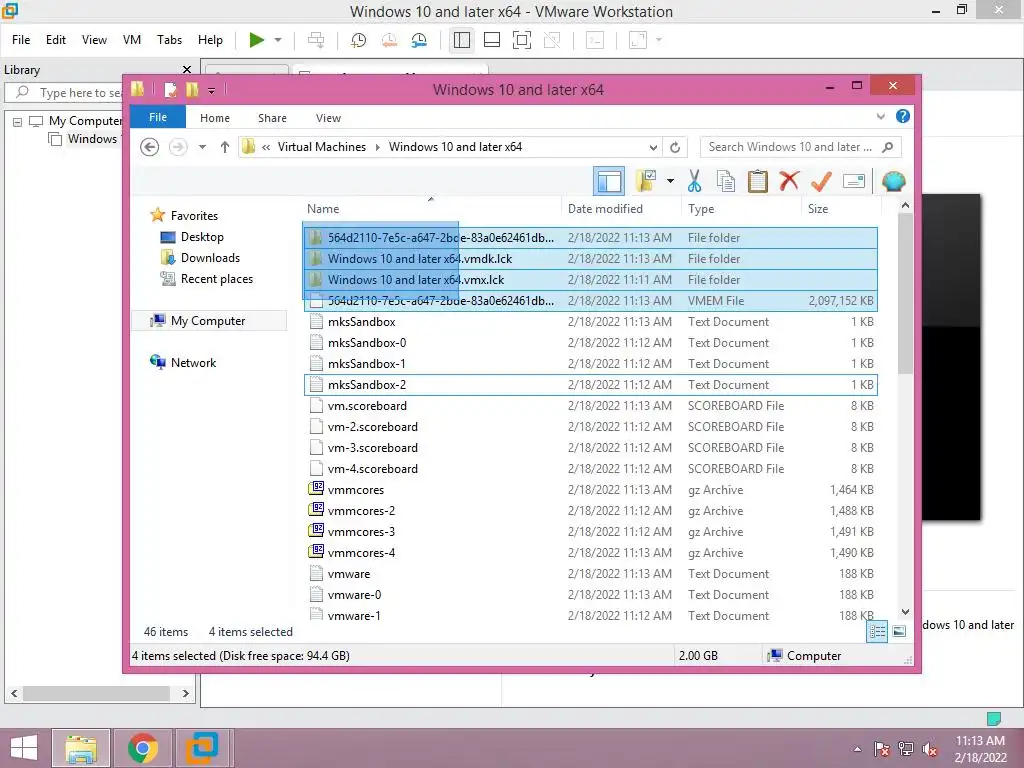This screenshot has width=1024, height=768.
Task: Toggle the navigation pane toolbar button
Action: (609, 181)
